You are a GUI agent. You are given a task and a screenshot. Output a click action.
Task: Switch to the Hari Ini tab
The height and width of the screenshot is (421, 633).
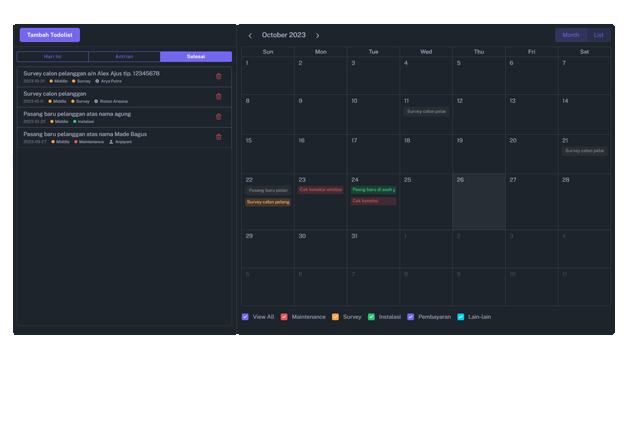[x=53, y=57]
